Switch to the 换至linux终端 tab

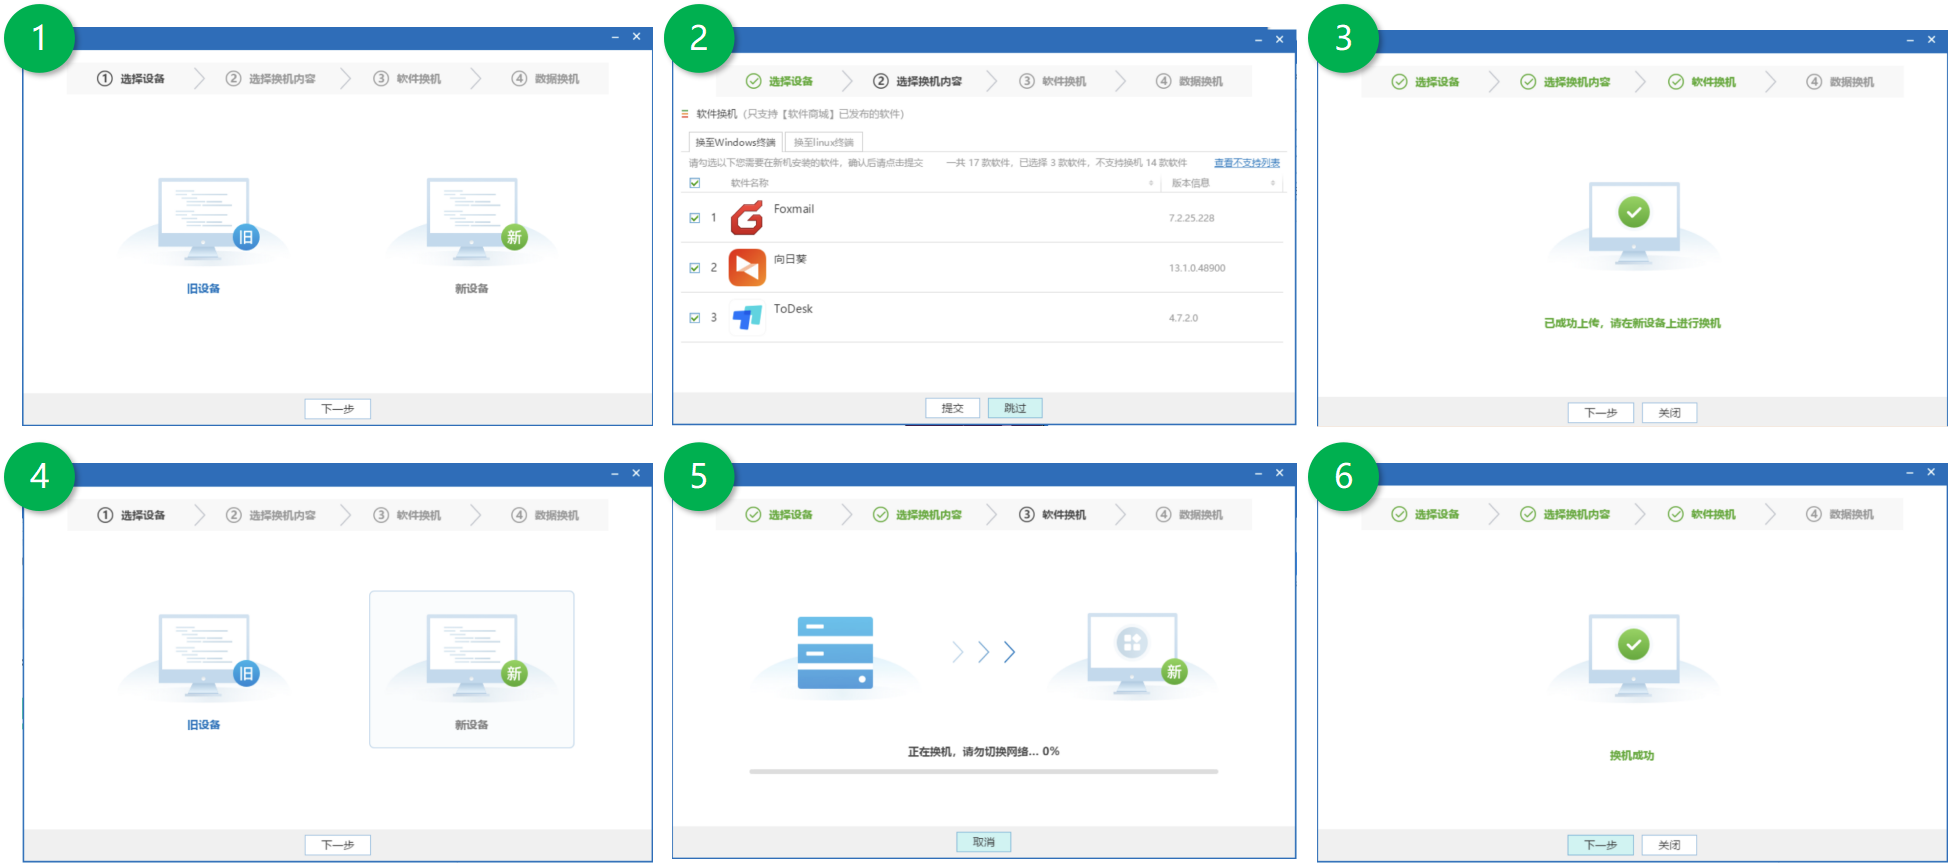click(824, 142)
